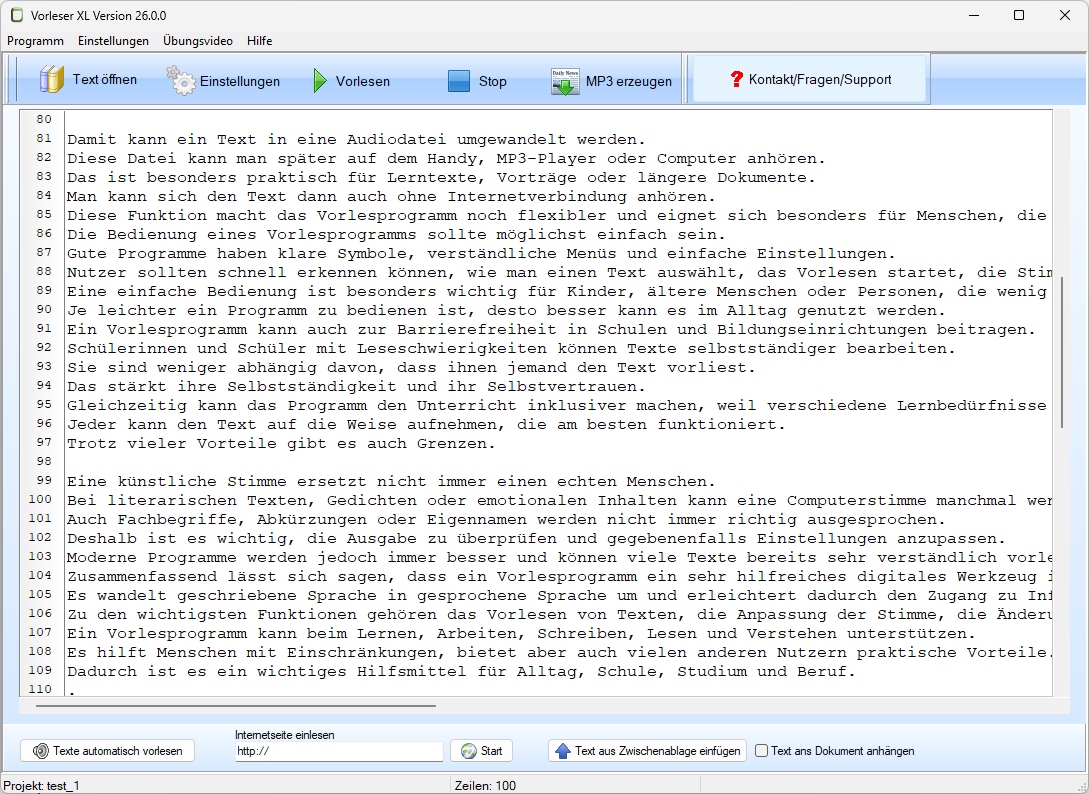Start reading with green play icon

tap(319, 81)
